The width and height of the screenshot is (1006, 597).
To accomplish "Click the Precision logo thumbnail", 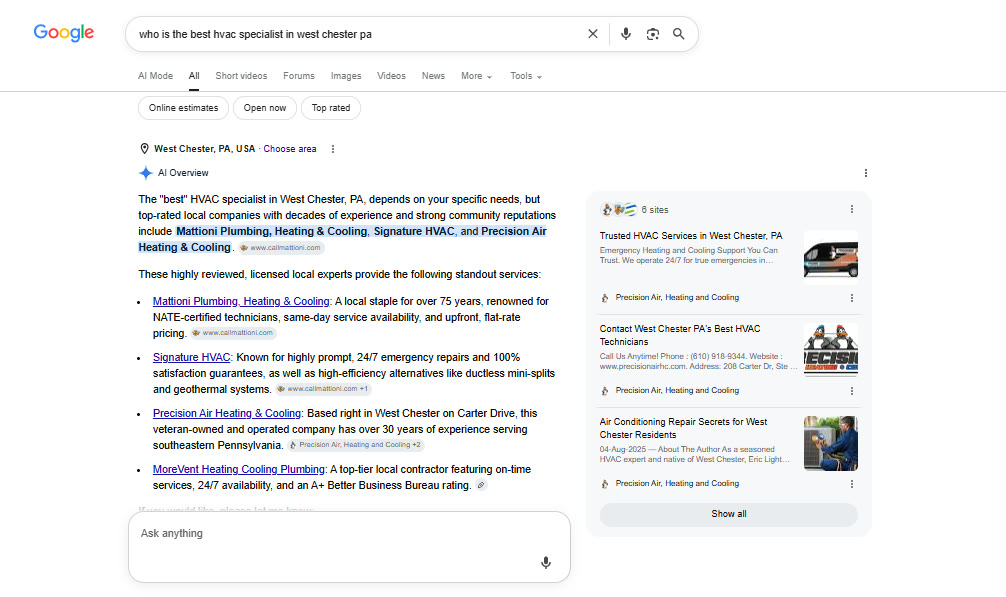I will click(x=831, y=350).
